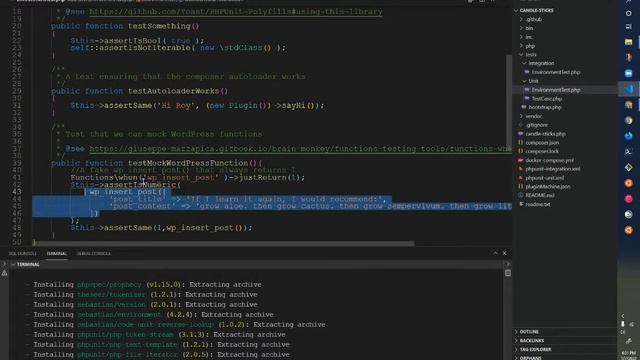Open the blue Firefox-style browser taskbar icon

coord(629,136)
